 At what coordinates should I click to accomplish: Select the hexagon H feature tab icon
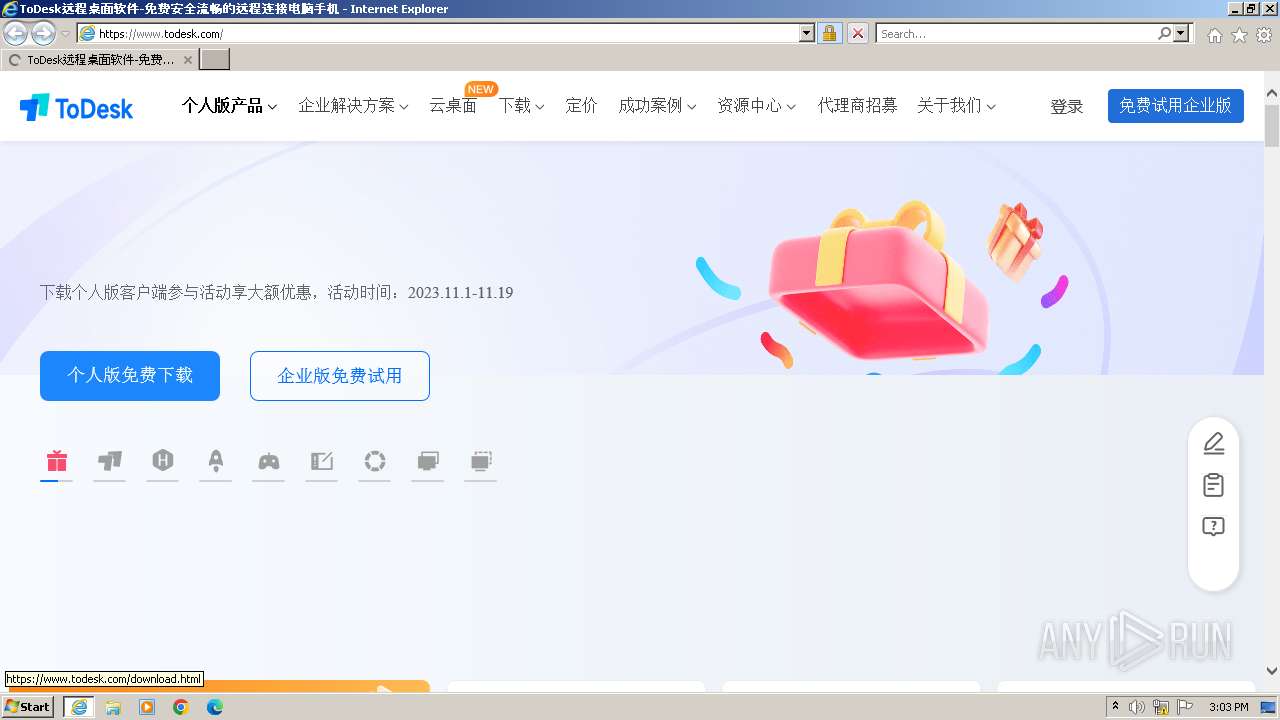click(x=163, y=460)
